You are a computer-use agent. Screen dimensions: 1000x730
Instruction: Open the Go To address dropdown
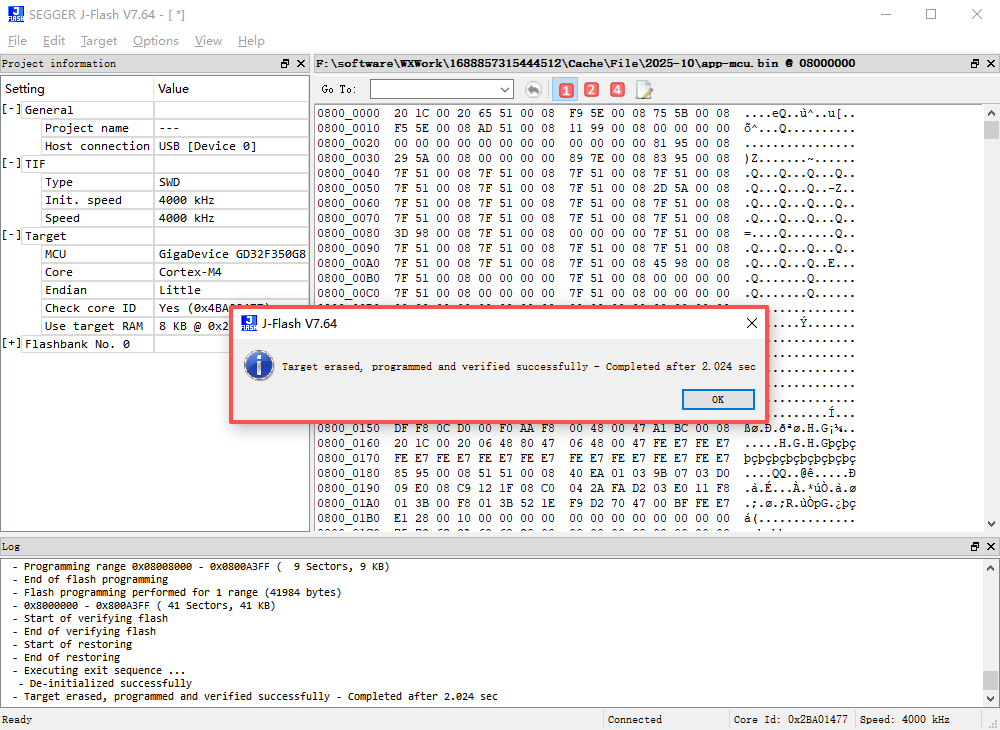point(505,90)
